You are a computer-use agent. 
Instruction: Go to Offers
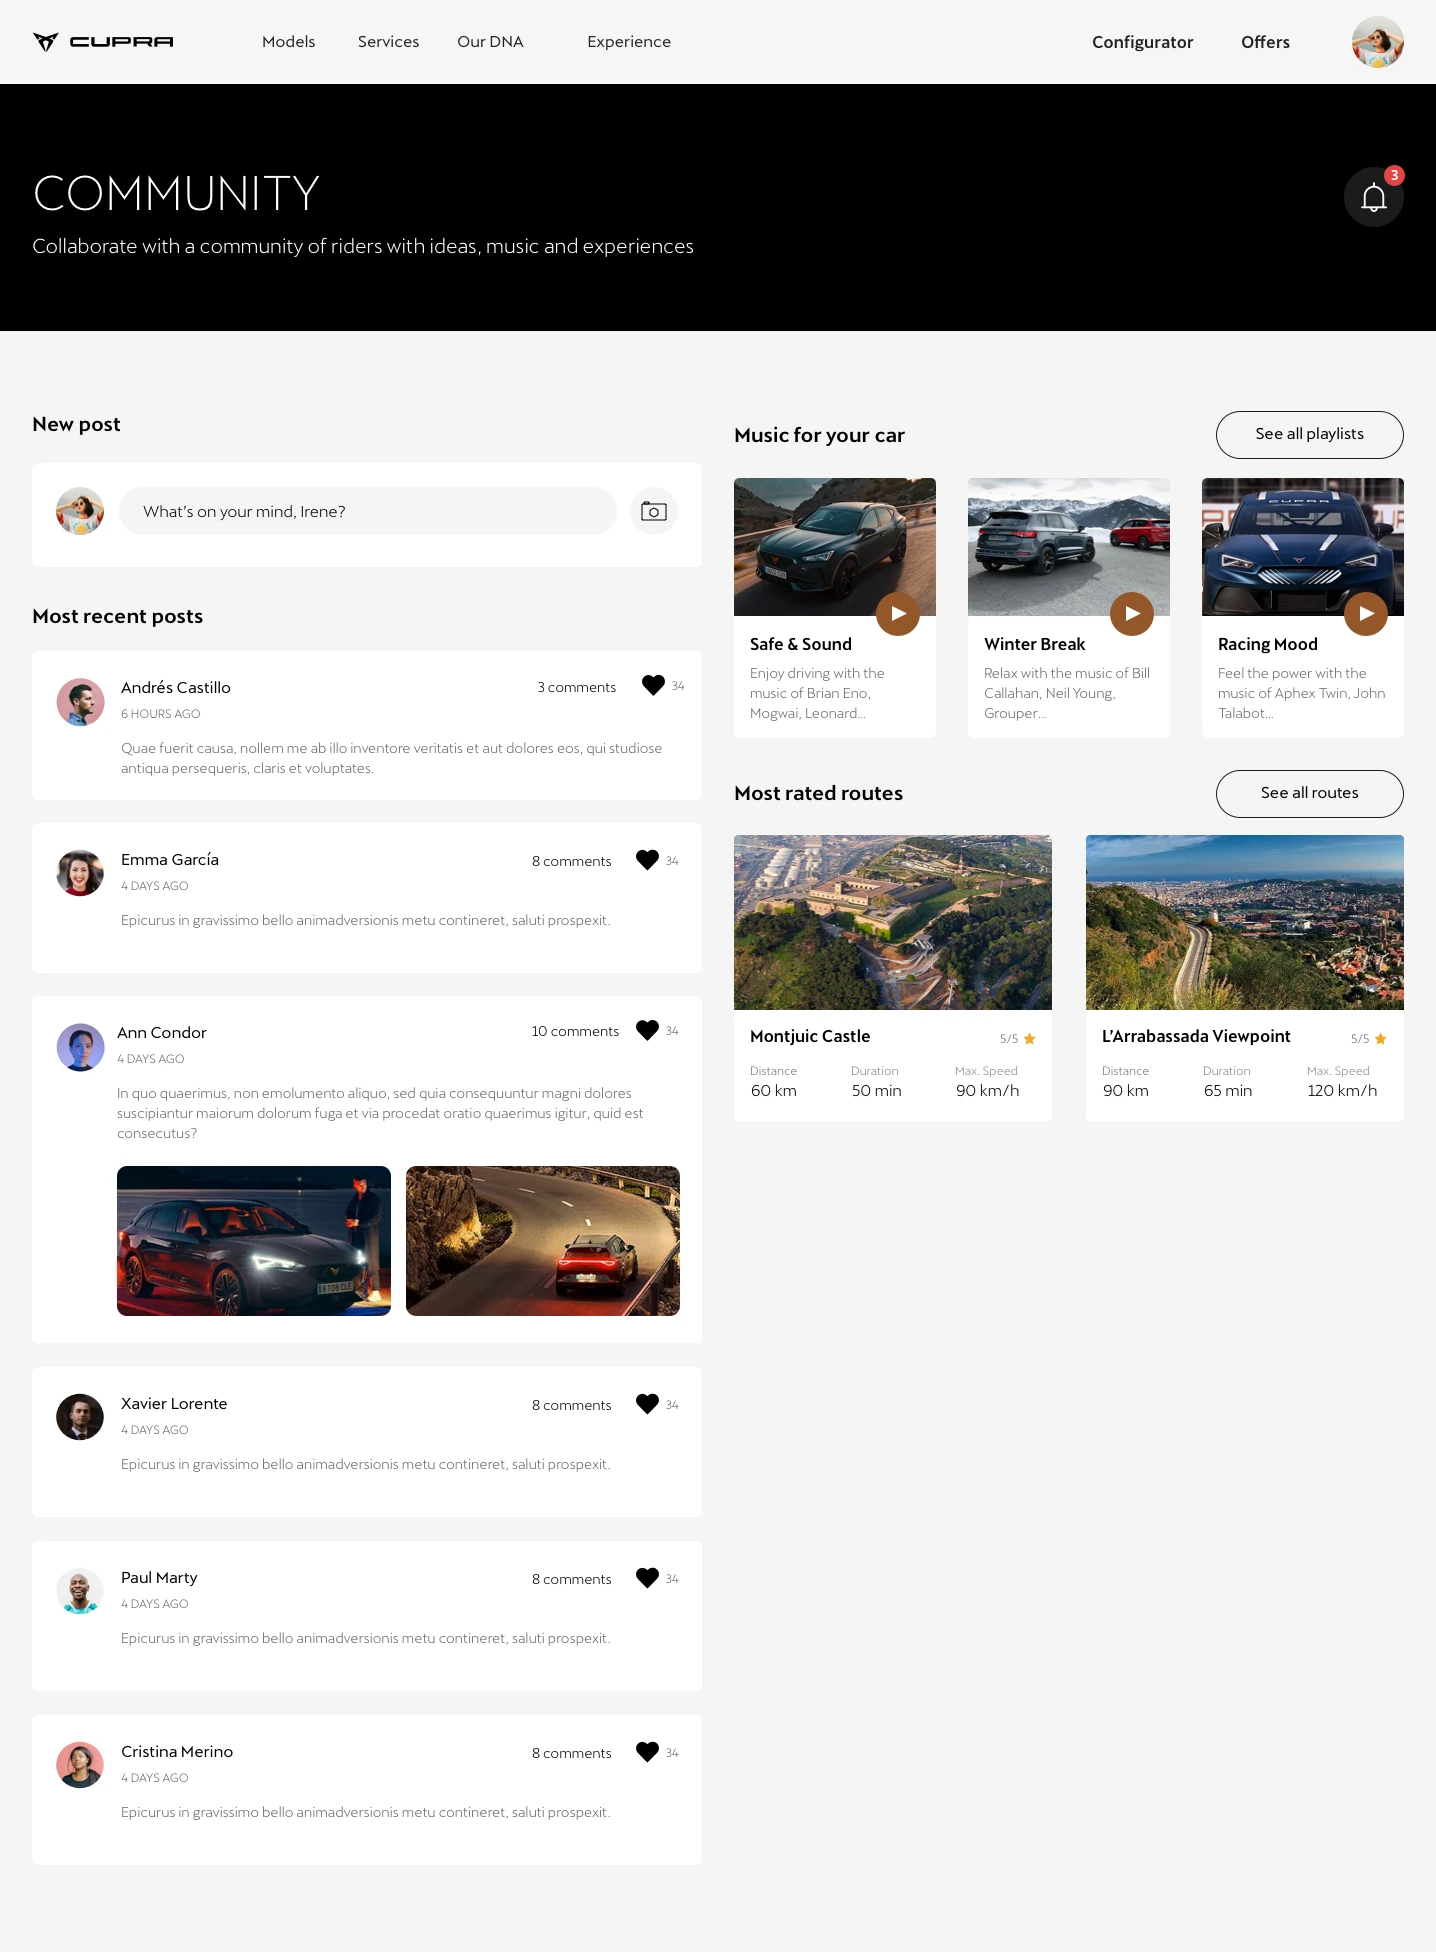tap(1265, 42)
